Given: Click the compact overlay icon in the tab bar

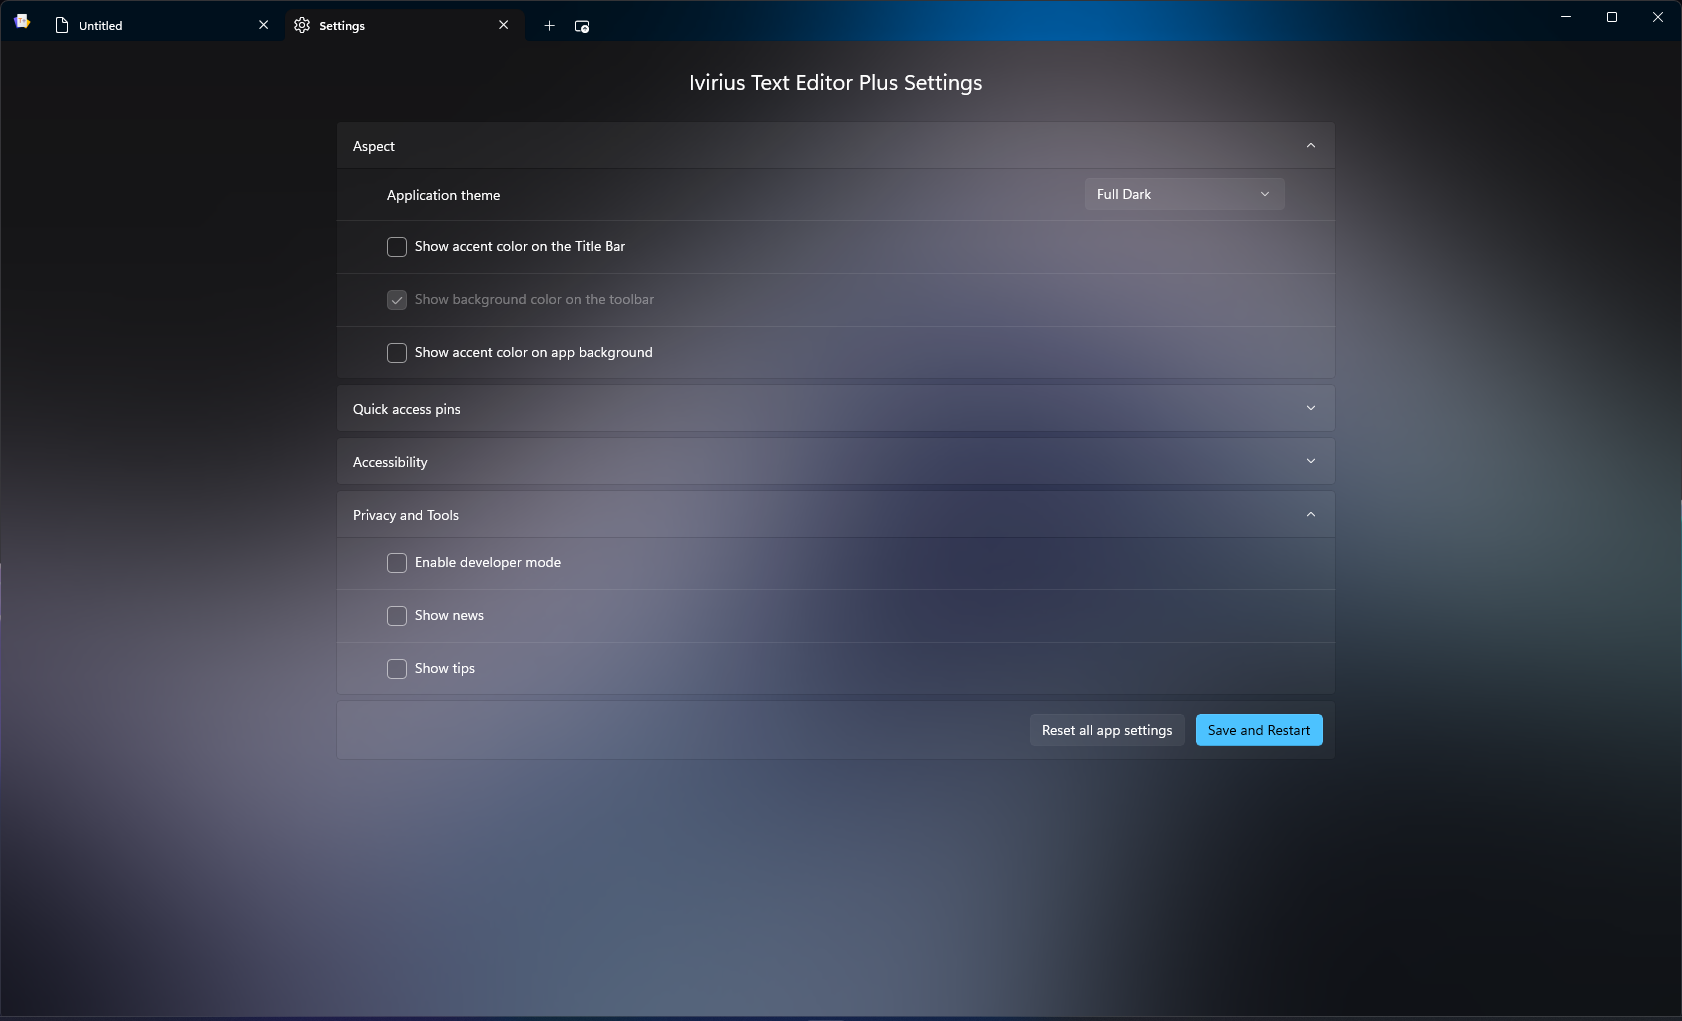Looking at the screenshot, I should tap(581, 27).
